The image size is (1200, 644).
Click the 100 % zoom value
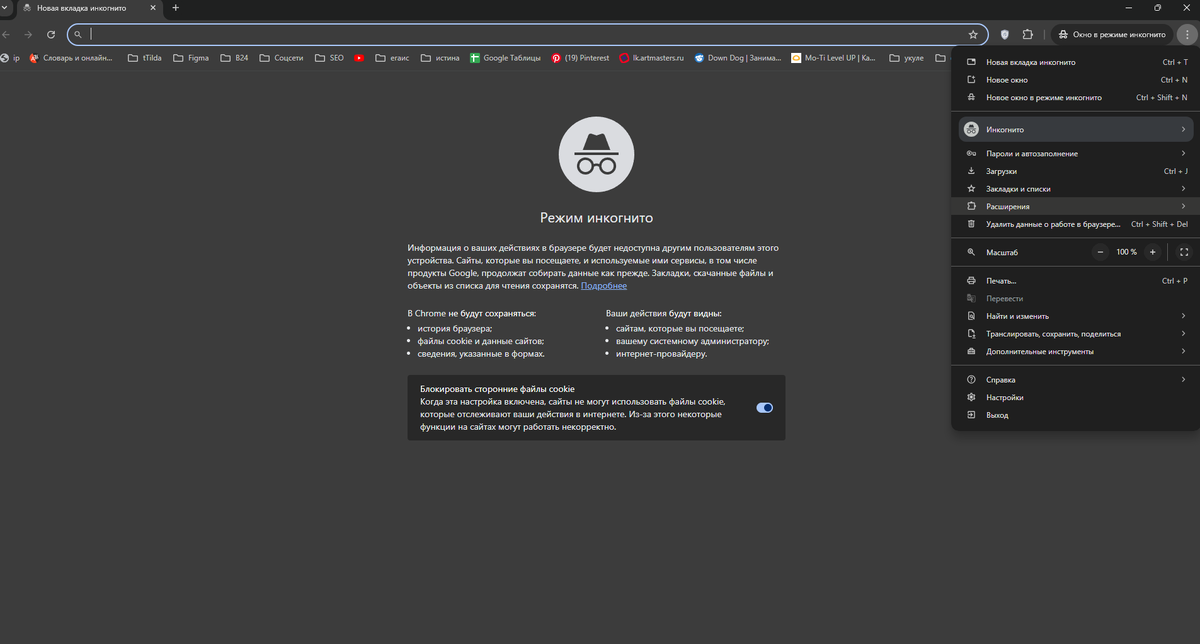click(1127, 252)
